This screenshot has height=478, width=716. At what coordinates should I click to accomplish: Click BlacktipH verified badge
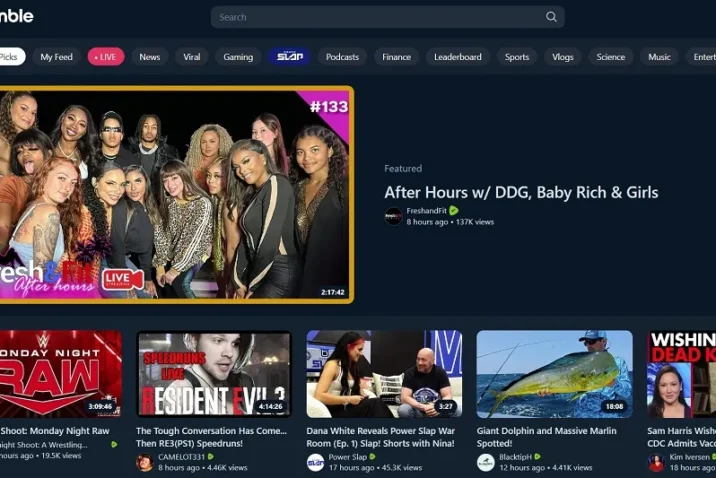[x=537, y=457]
